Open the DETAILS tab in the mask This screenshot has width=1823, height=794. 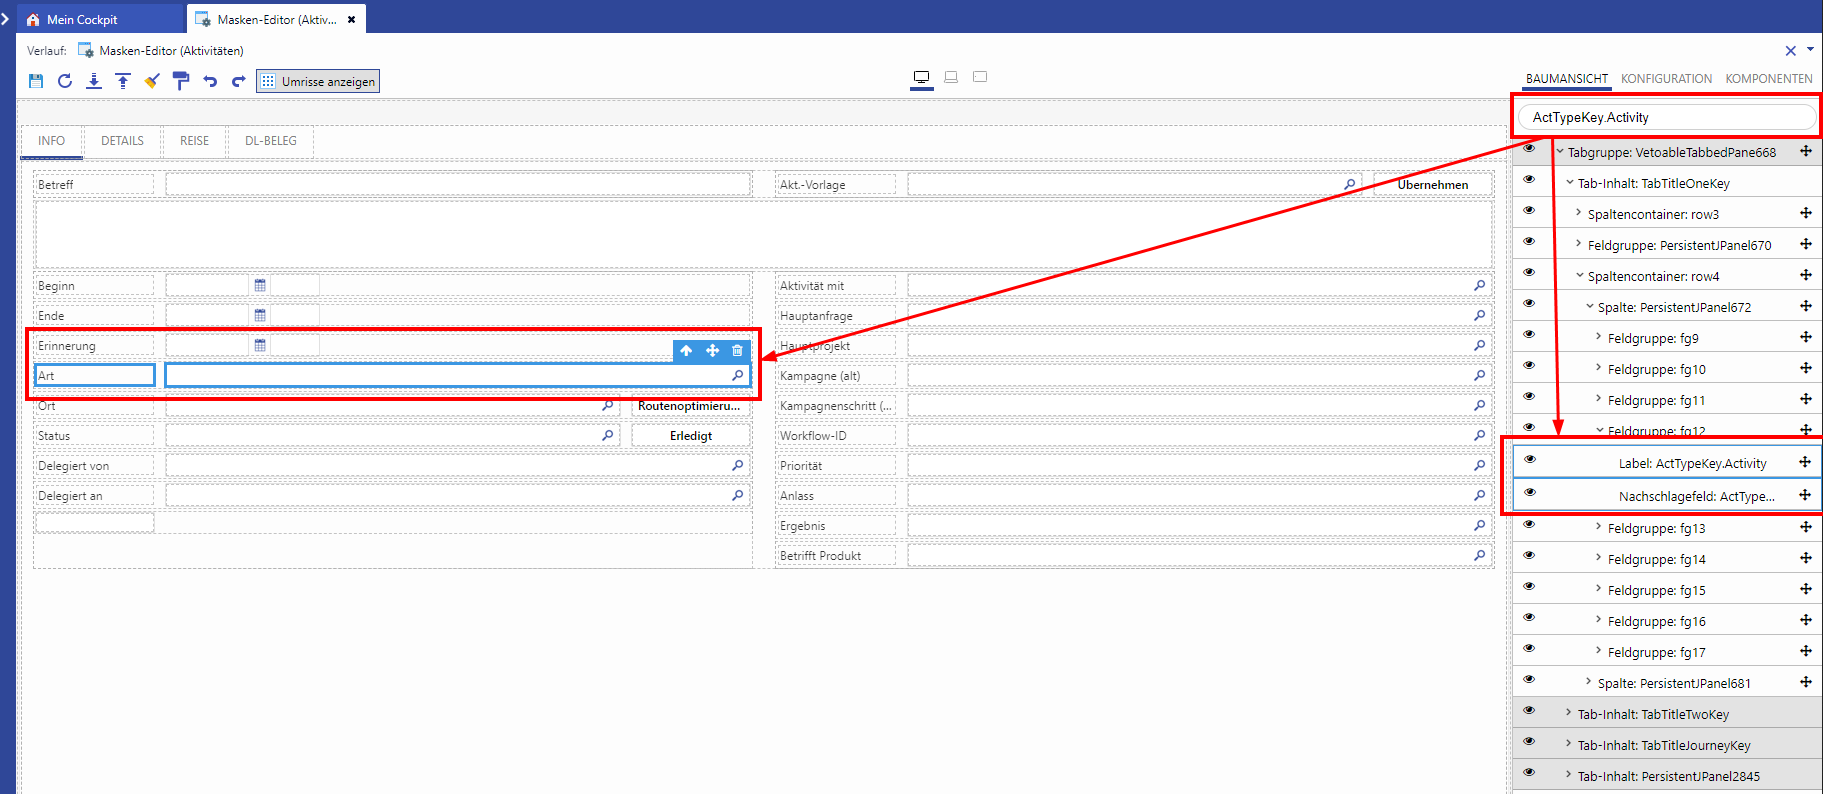point(122,141)
